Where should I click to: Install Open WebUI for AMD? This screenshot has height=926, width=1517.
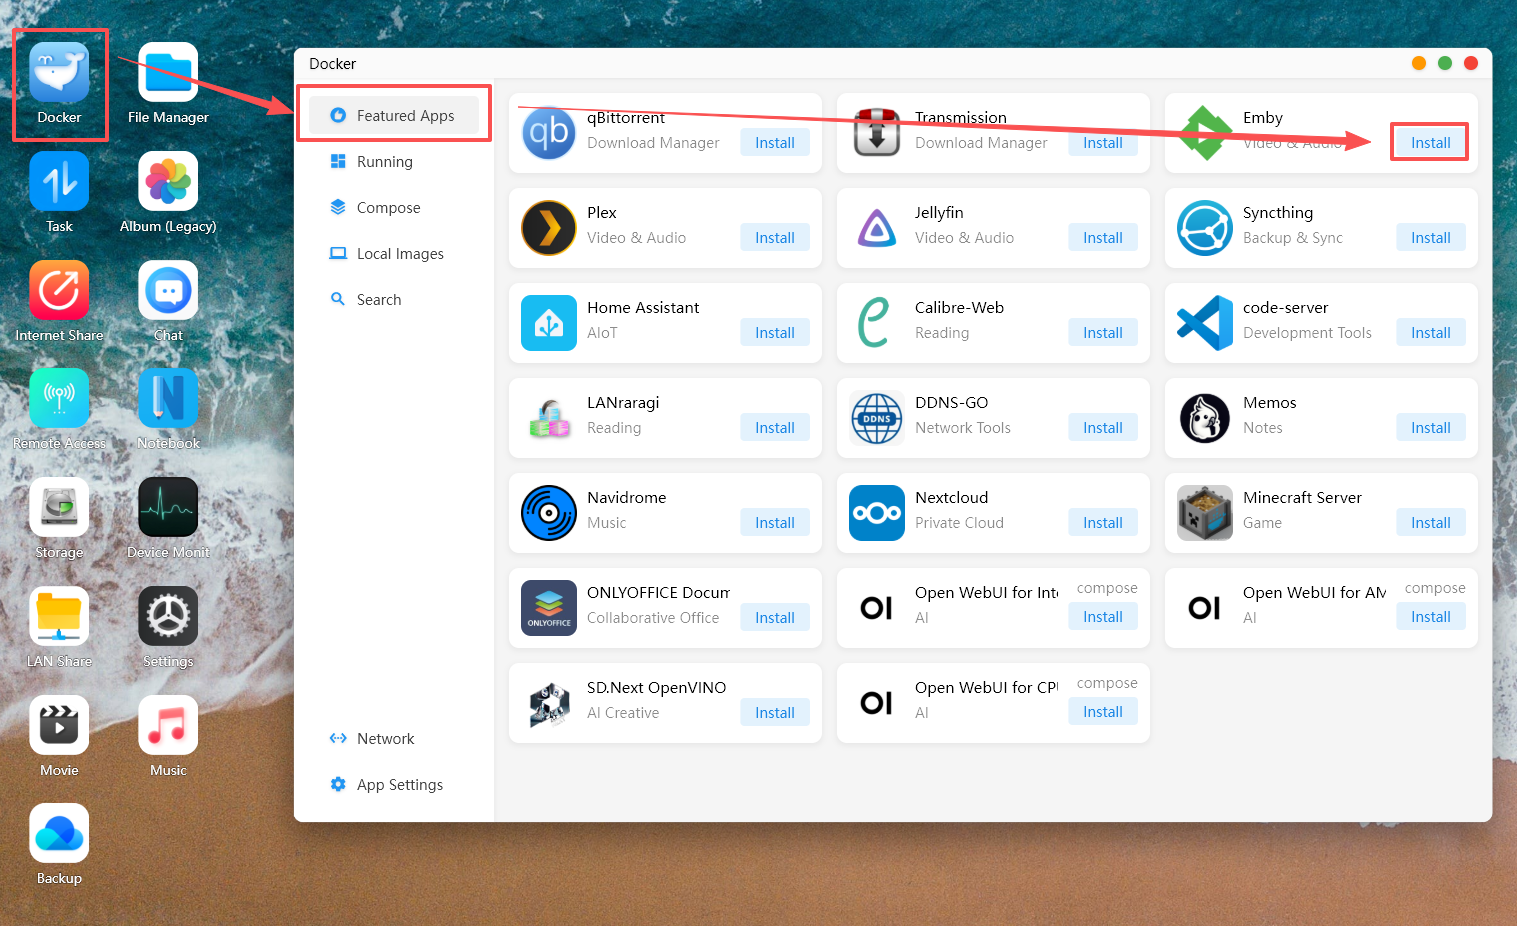pos(1431,616)
